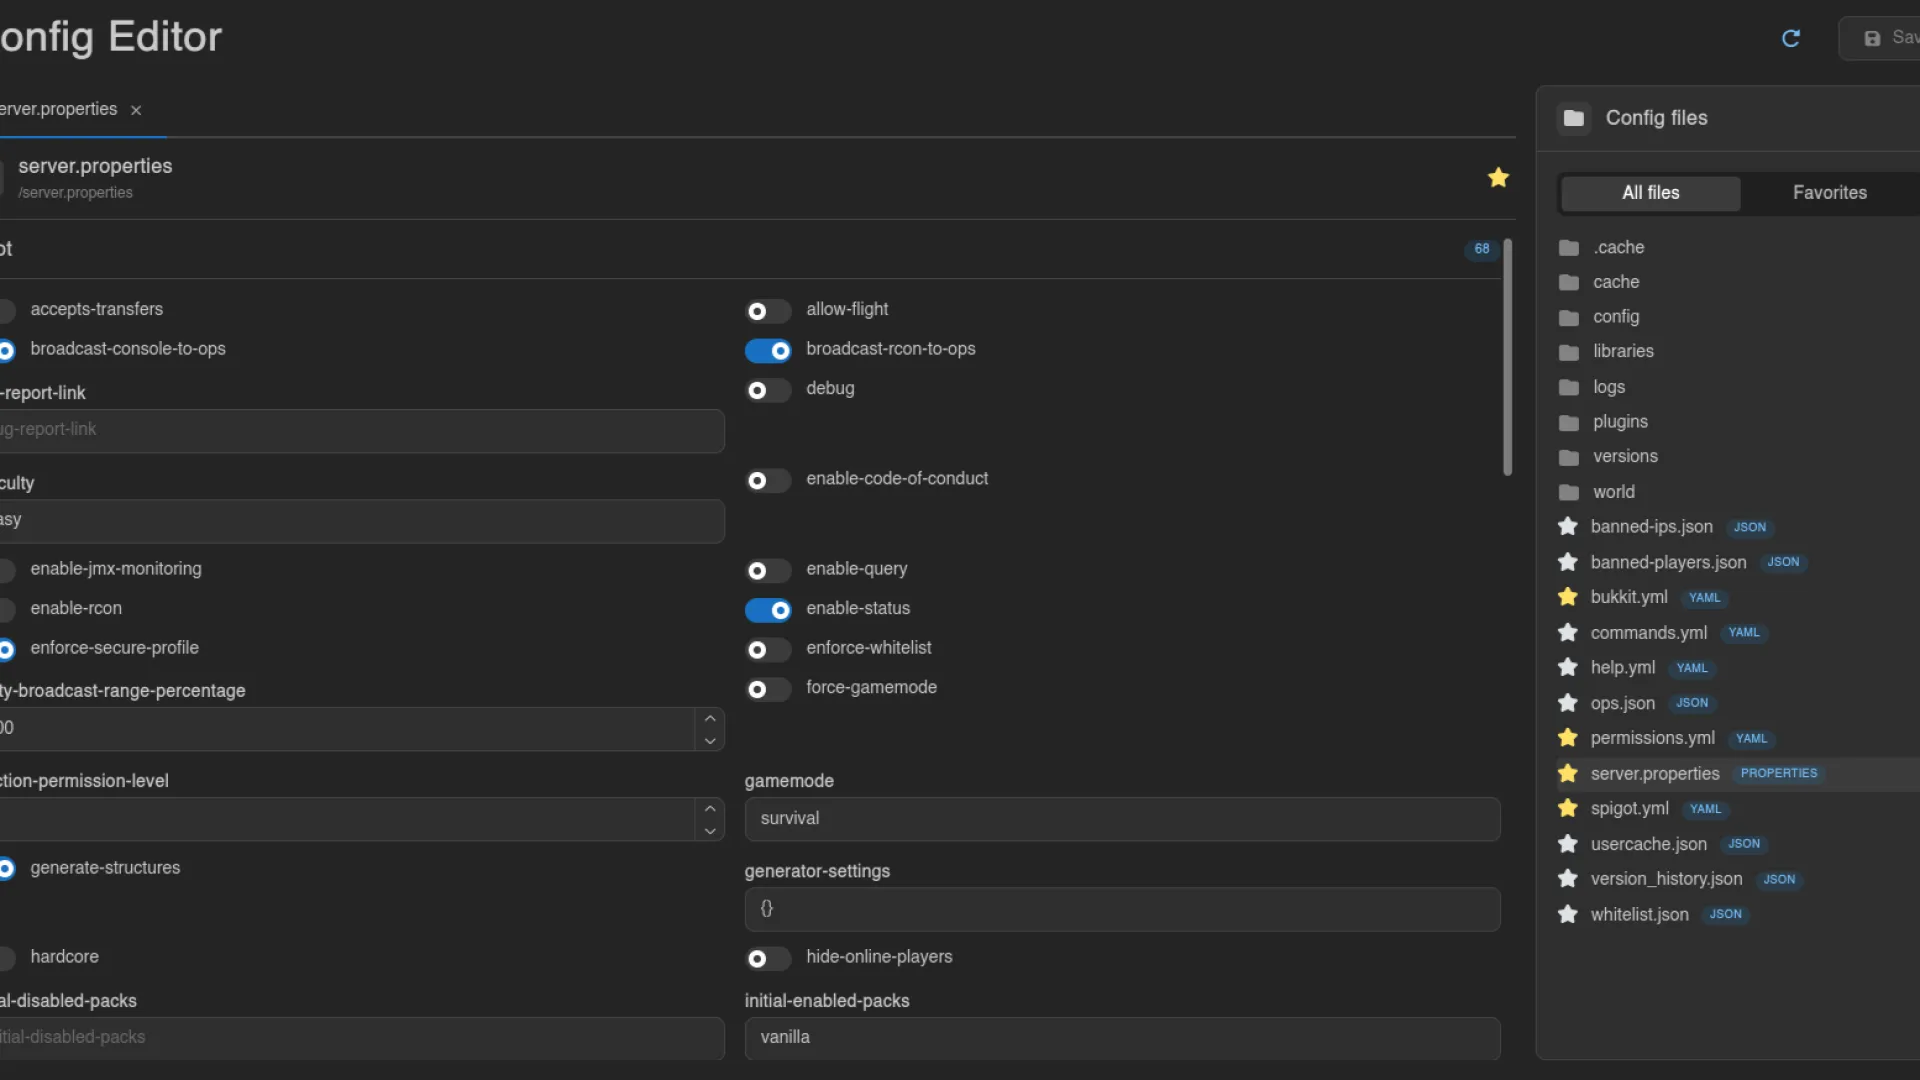Image resolution: width=1920 pixels, height=1080 pixels.
Task: Click the bug-report-link input field
Action: [x=360, y=431]
